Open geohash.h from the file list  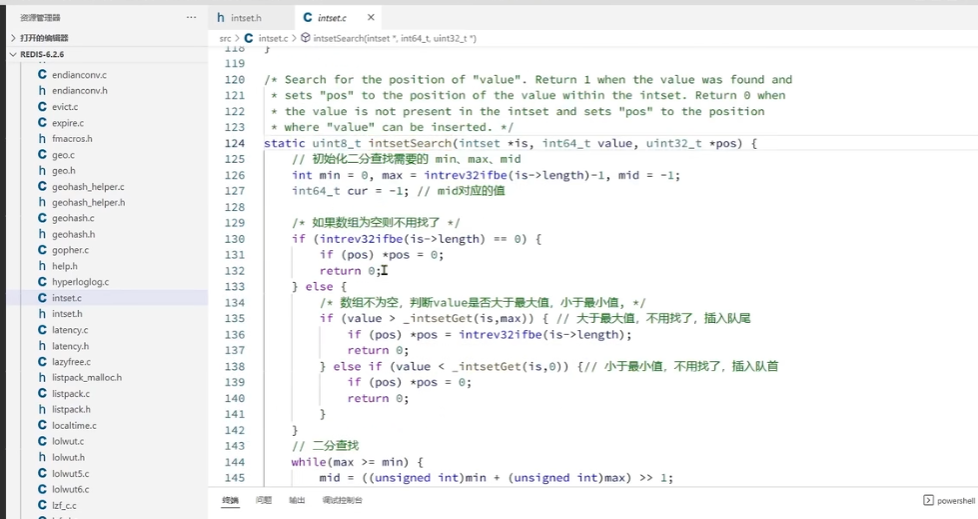coord(74,234)
